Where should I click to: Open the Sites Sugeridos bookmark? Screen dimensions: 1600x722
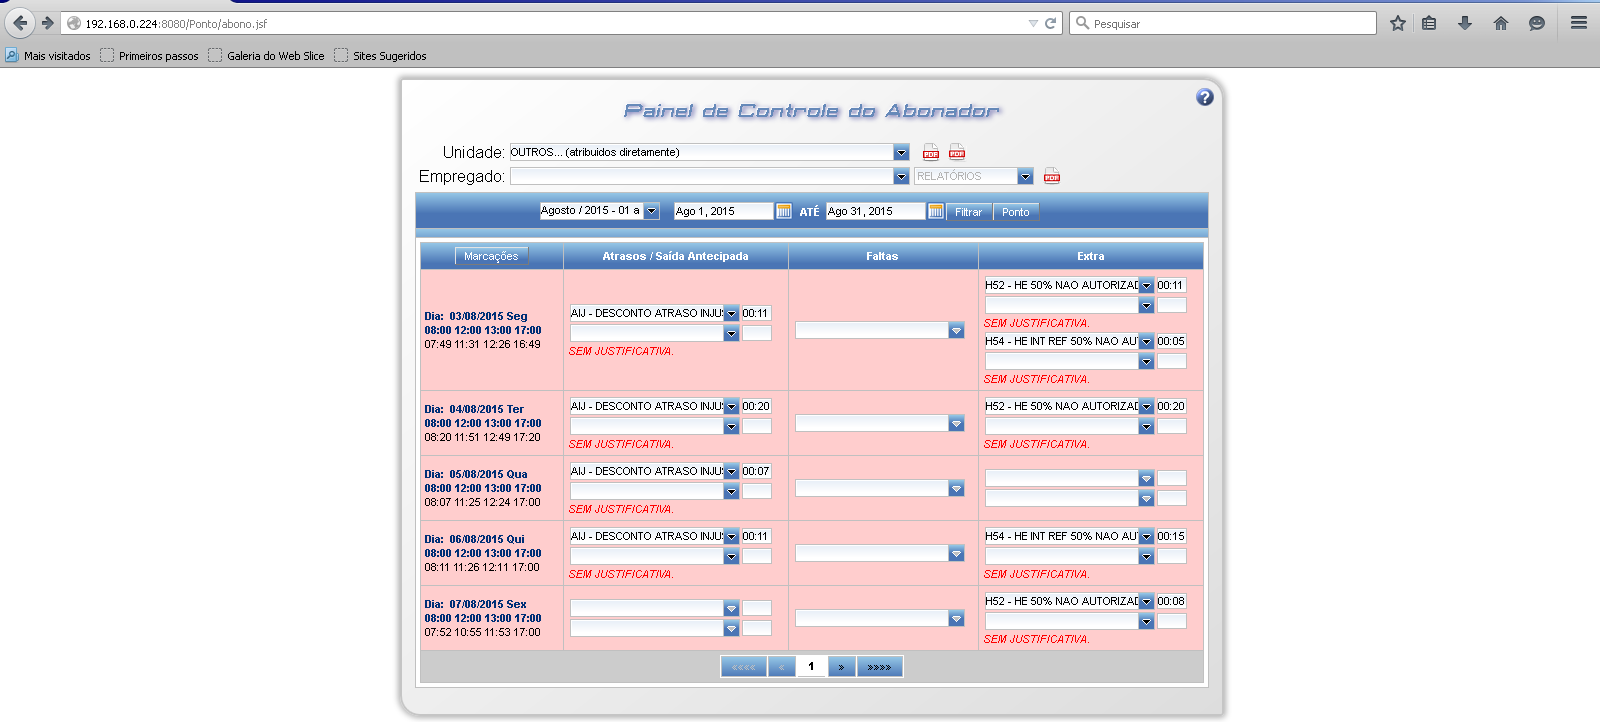pos(381,56)
